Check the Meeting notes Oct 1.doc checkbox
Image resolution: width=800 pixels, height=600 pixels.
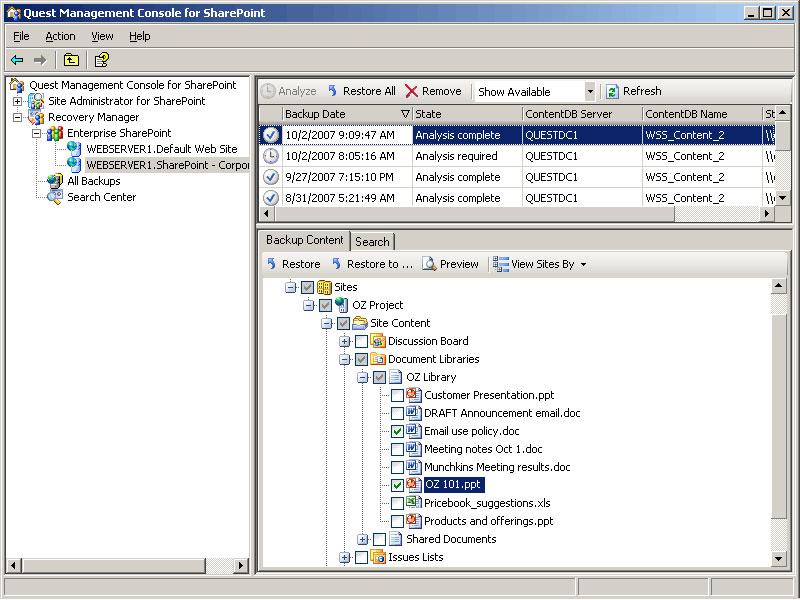(397, 449)
